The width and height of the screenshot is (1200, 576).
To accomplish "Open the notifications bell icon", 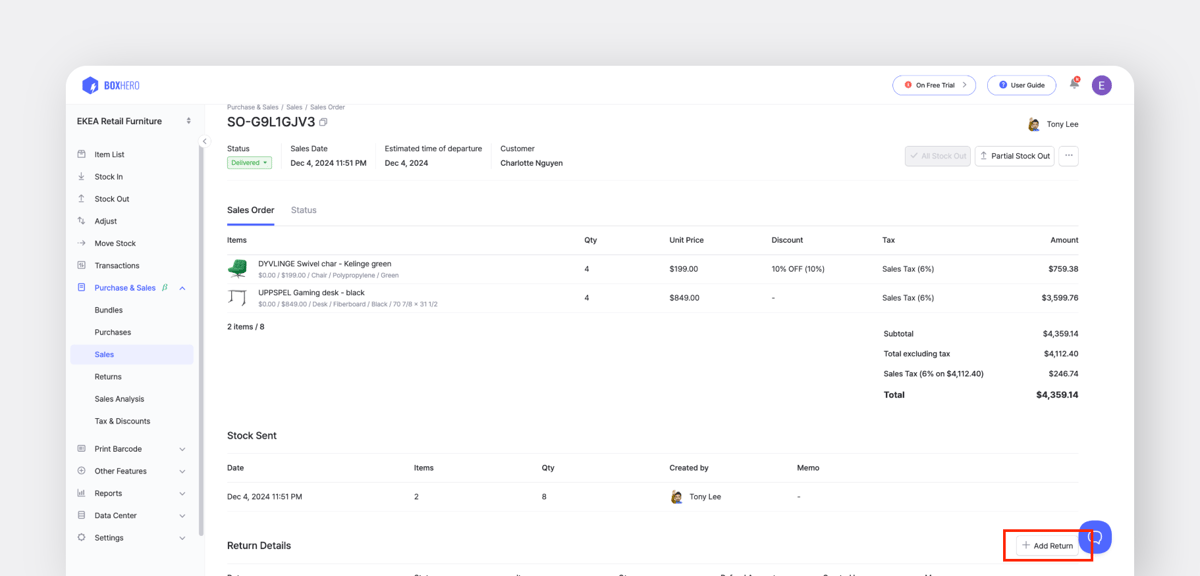I will 1074,84.
